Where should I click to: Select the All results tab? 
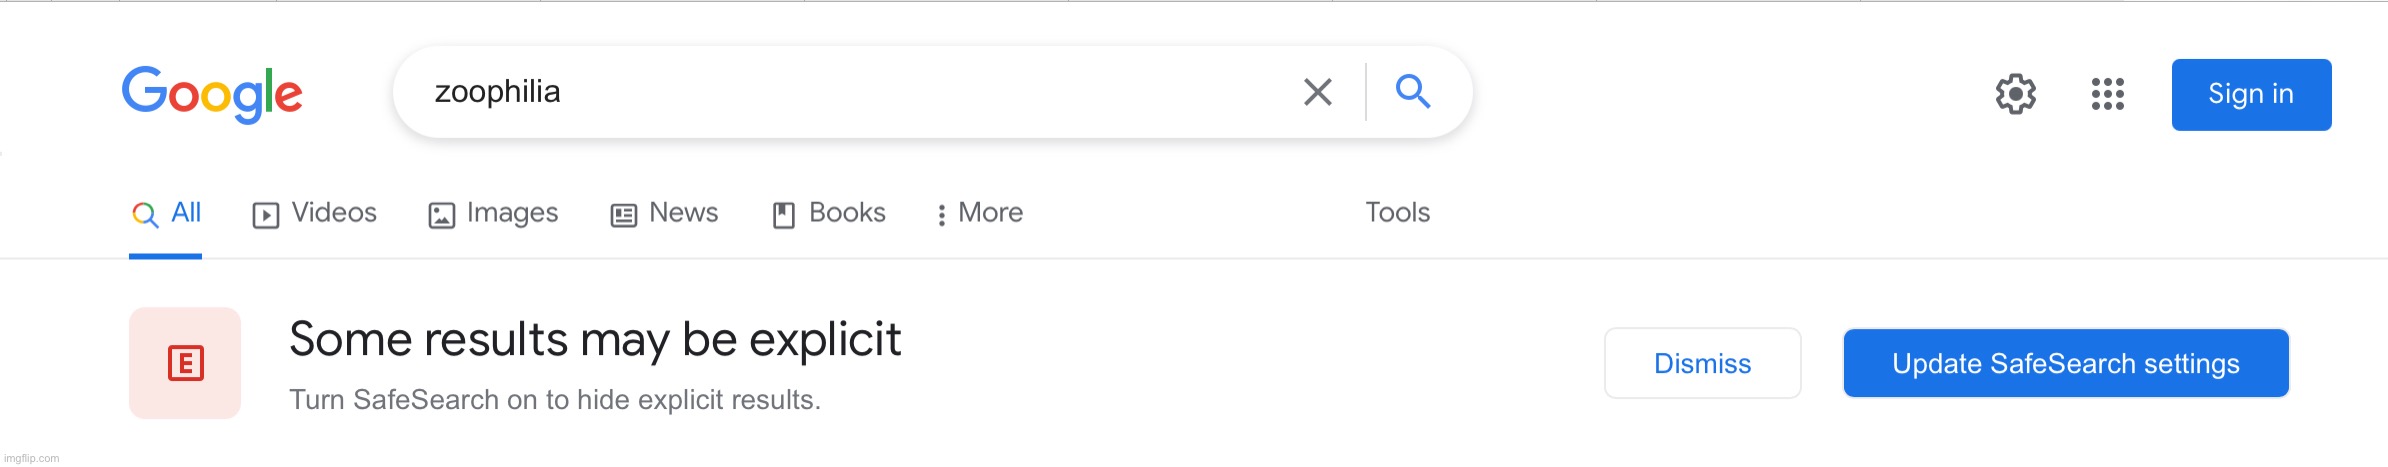point(166,213)
